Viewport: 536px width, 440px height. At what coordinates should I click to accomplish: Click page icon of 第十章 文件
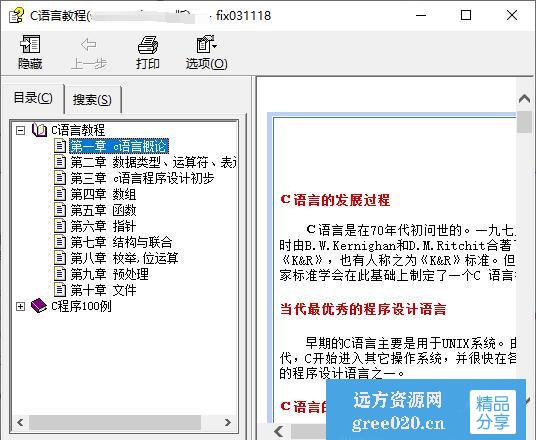coord(60,290)
